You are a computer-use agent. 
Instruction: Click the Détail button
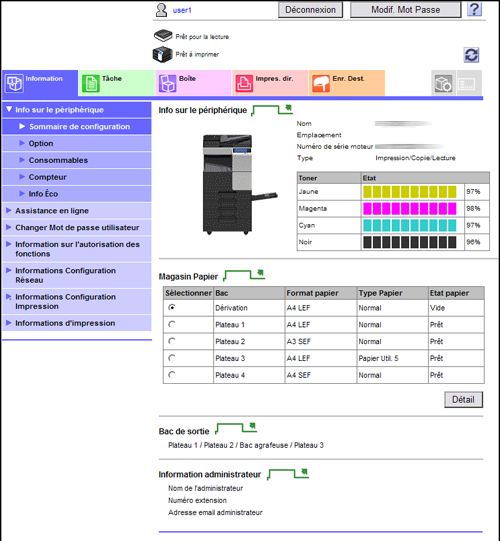pyautogui.click(x=463, y=400)
